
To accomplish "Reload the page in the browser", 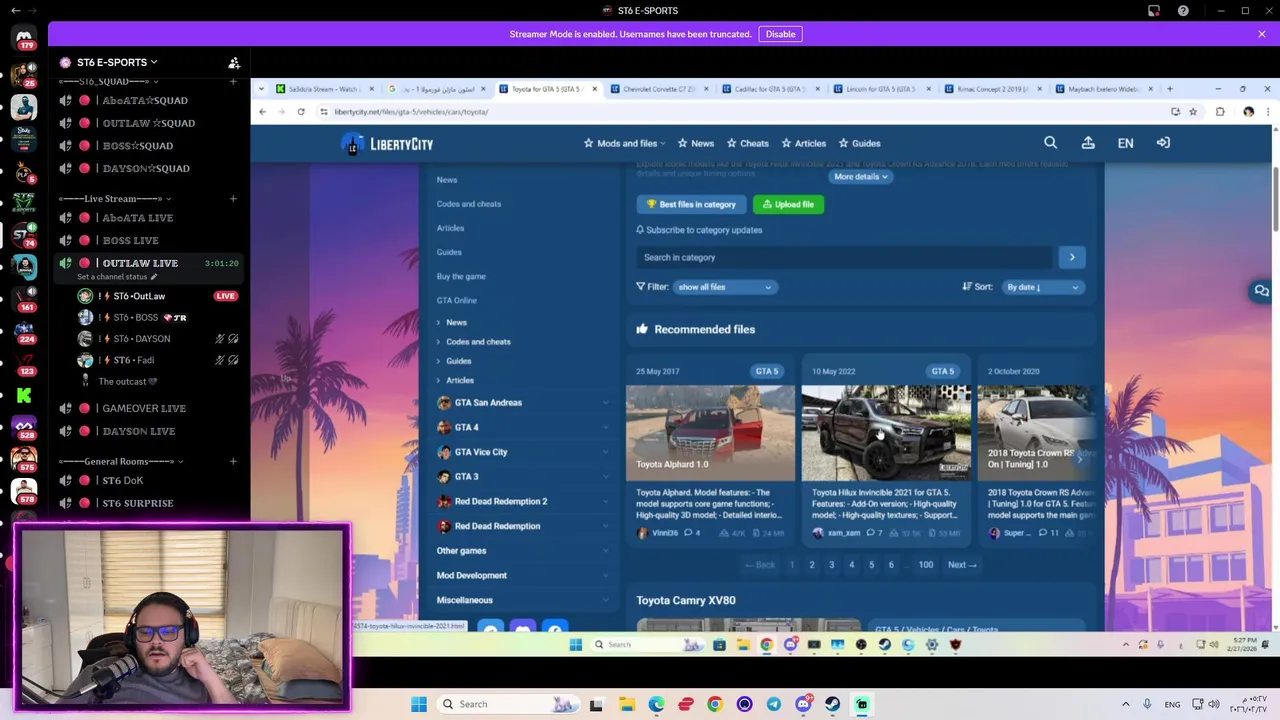I will coord(300,112).
